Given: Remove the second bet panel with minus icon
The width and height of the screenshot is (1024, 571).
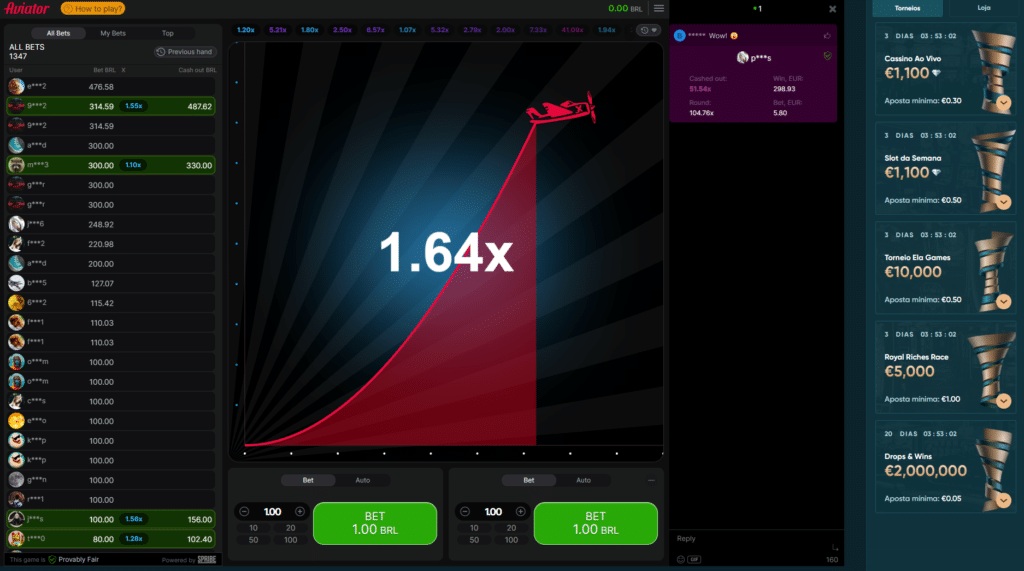Looking at the screenshot, I should point(651,480).
